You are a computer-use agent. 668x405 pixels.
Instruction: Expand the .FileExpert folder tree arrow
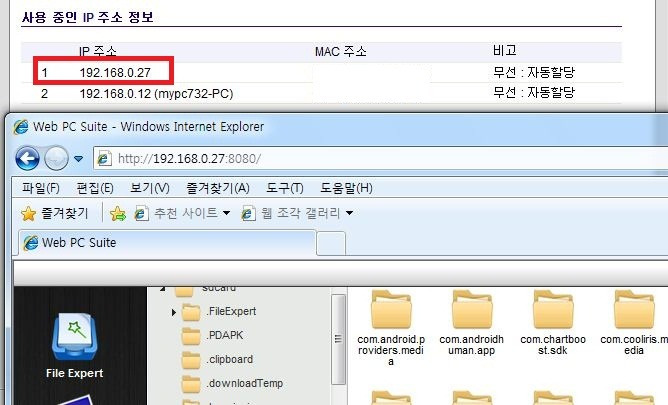point(173,312)
